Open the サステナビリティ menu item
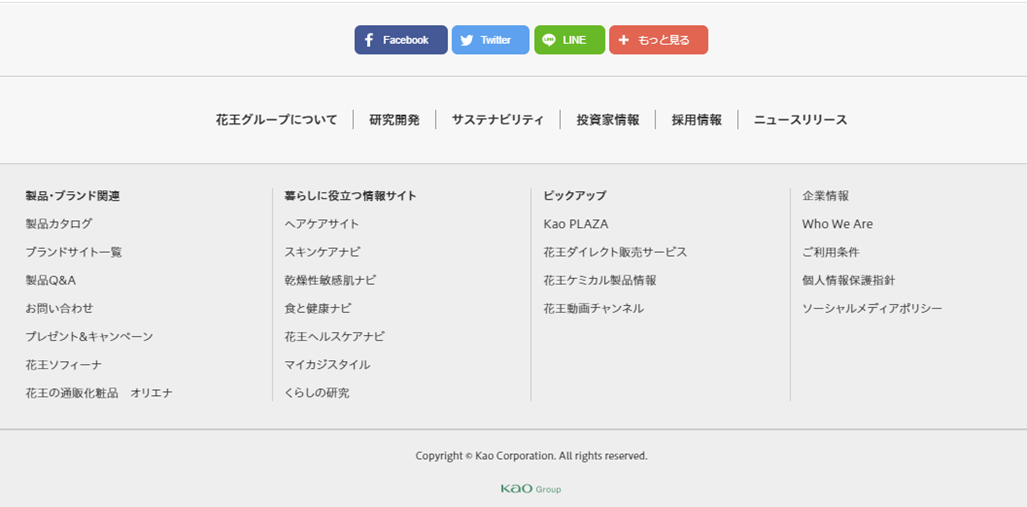This screenshot has height=507, width=1027. (x=498, y=120)
